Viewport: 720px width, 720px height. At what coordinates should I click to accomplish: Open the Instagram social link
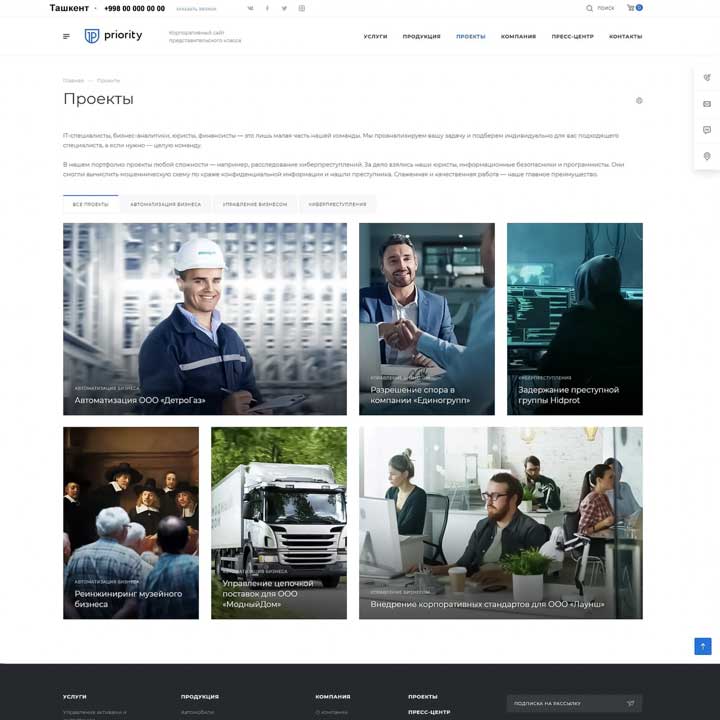tap(301, 8)
